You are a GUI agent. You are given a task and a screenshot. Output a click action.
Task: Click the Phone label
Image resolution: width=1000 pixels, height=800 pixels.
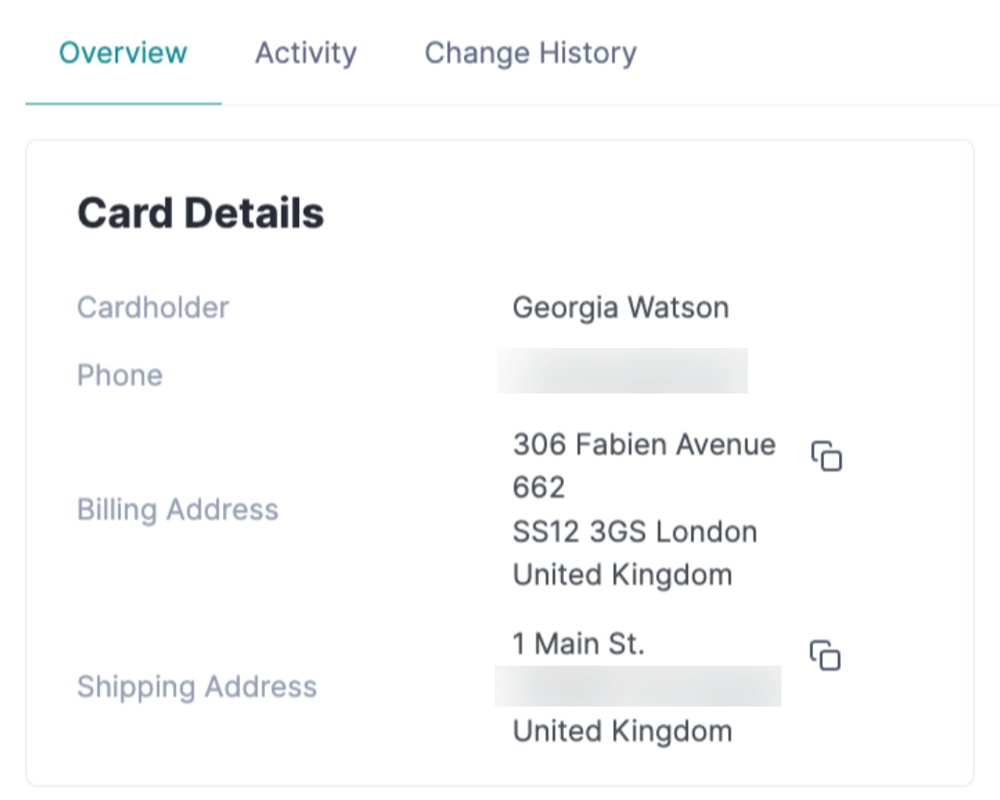point(120,375)
